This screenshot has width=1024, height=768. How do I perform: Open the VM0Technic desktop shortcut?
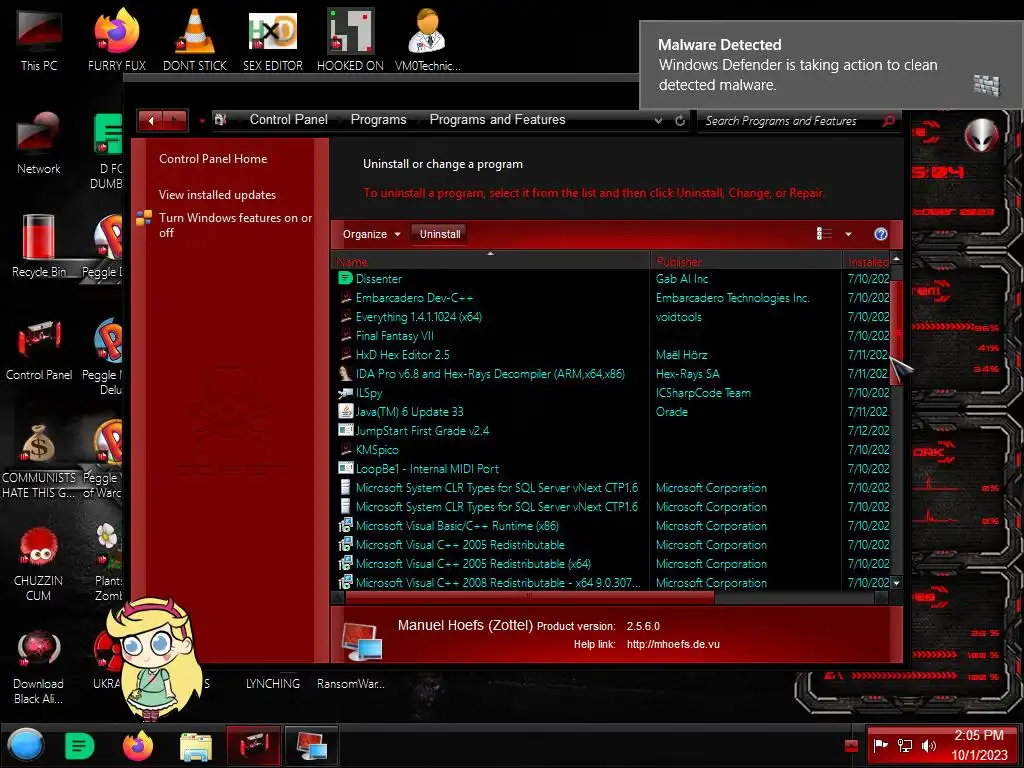pos(428,39)
